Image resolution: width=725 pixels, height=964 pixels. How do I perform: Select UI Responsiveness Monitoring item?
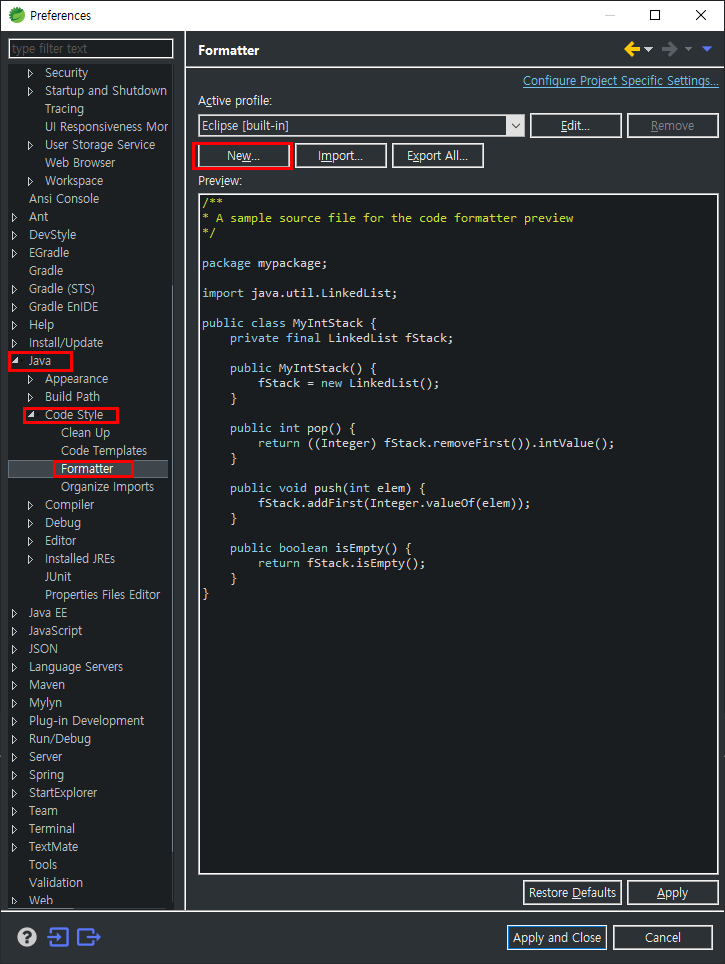(x=106, y=127)
